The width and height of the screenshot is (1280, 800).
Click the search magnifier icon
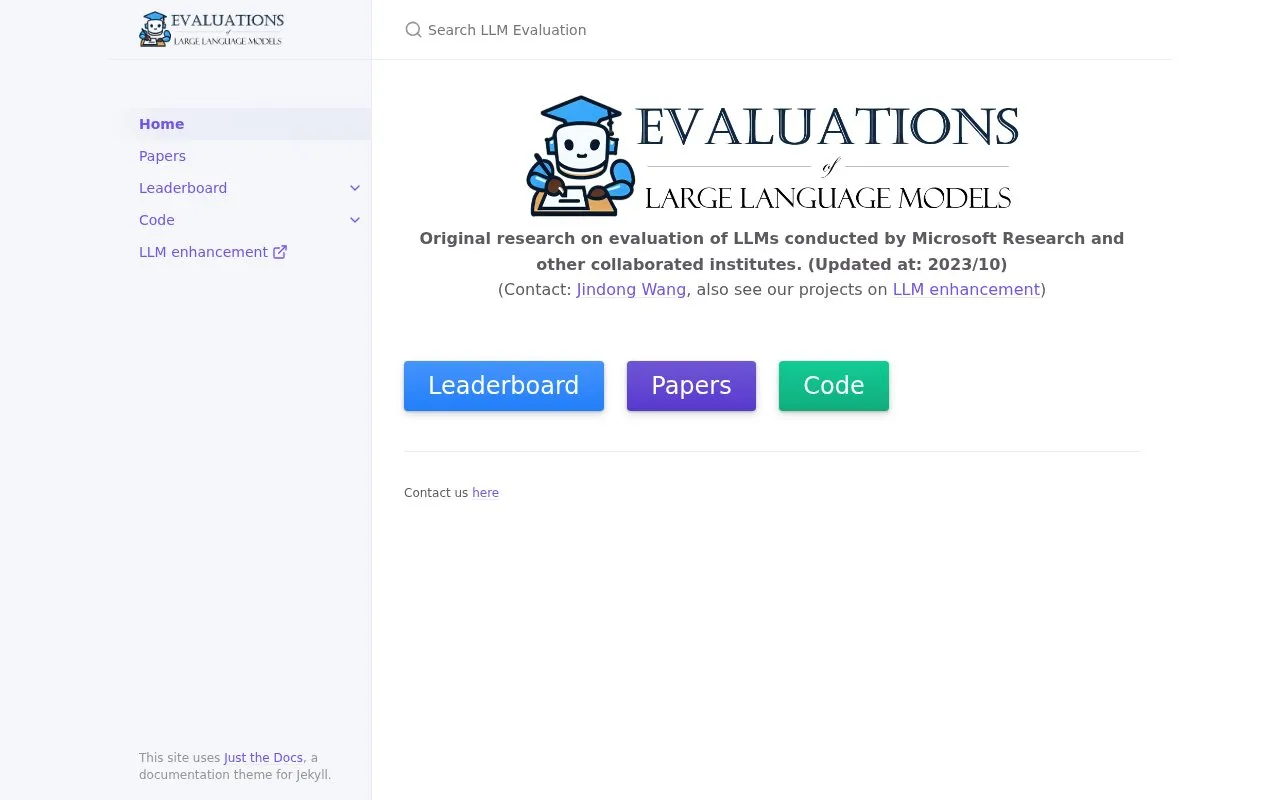pos(413,30)
